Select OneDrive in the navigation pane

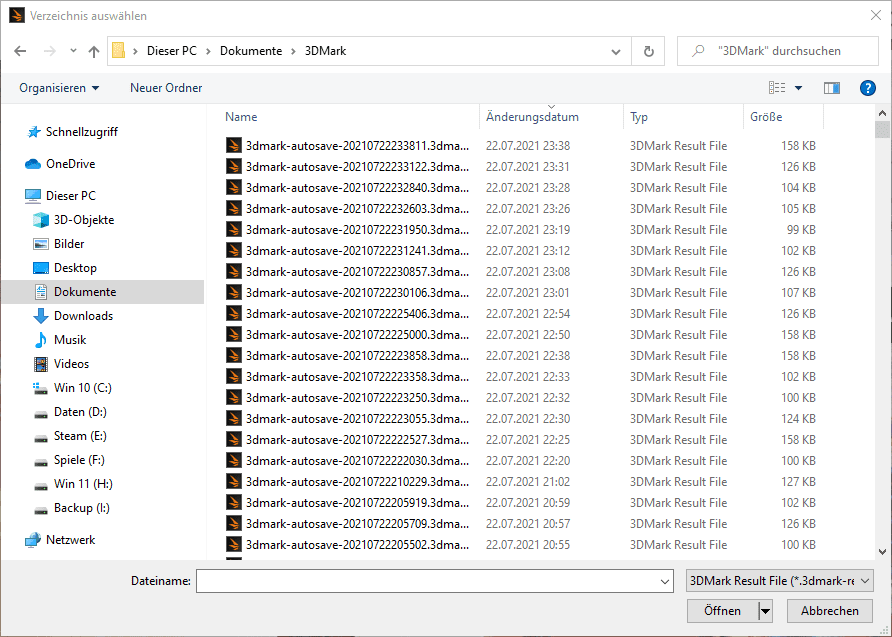tap(71, 164)
